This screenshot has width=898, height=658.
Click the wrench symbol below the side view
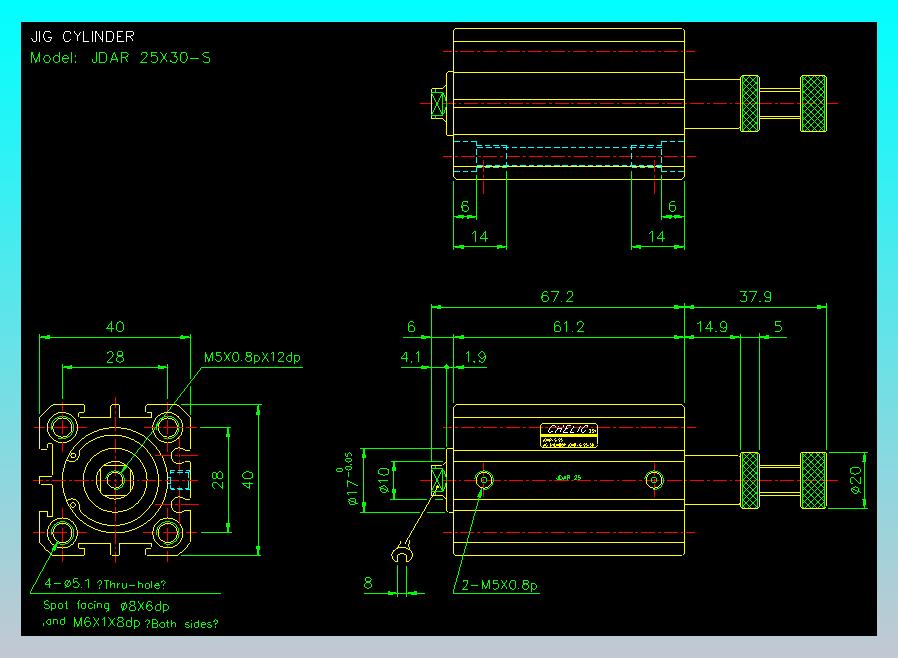click(403, 552)
